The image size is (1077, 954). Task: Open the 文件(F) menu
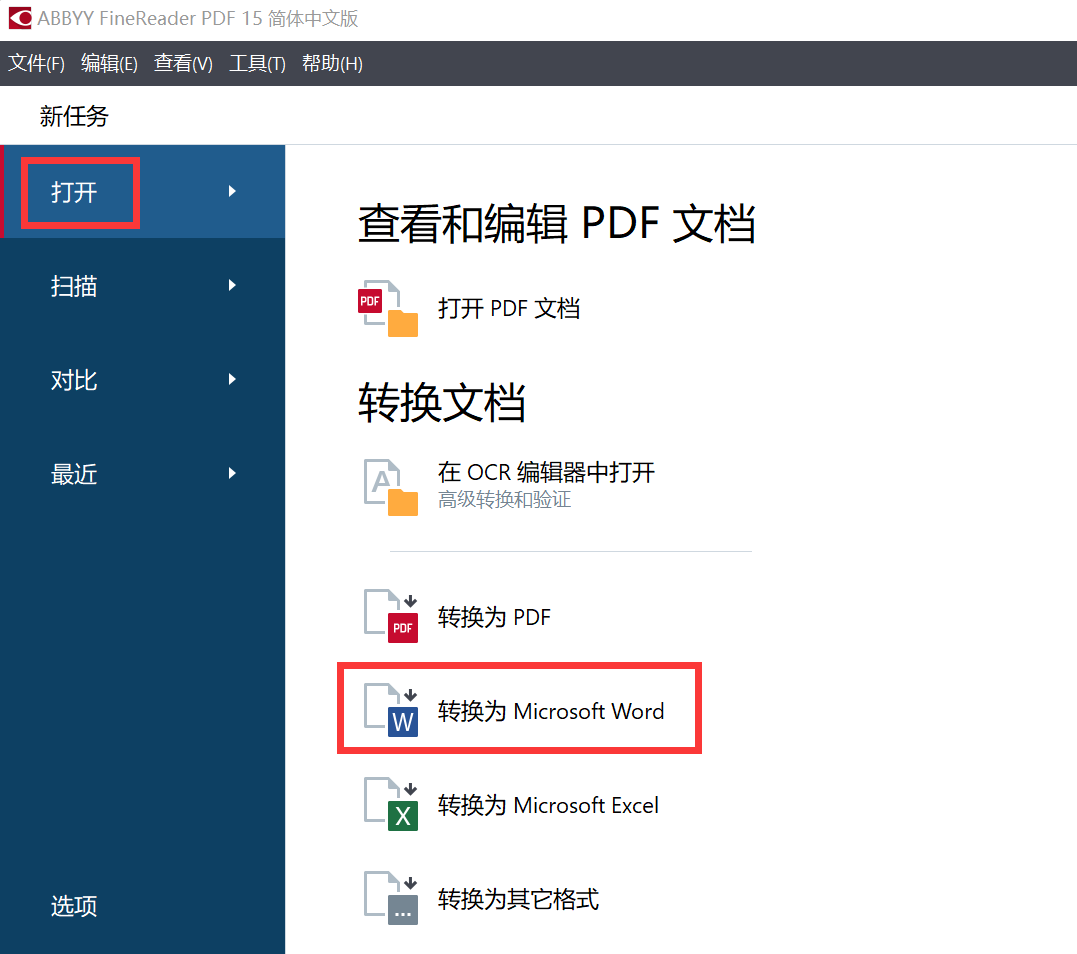tap(36, 63)
